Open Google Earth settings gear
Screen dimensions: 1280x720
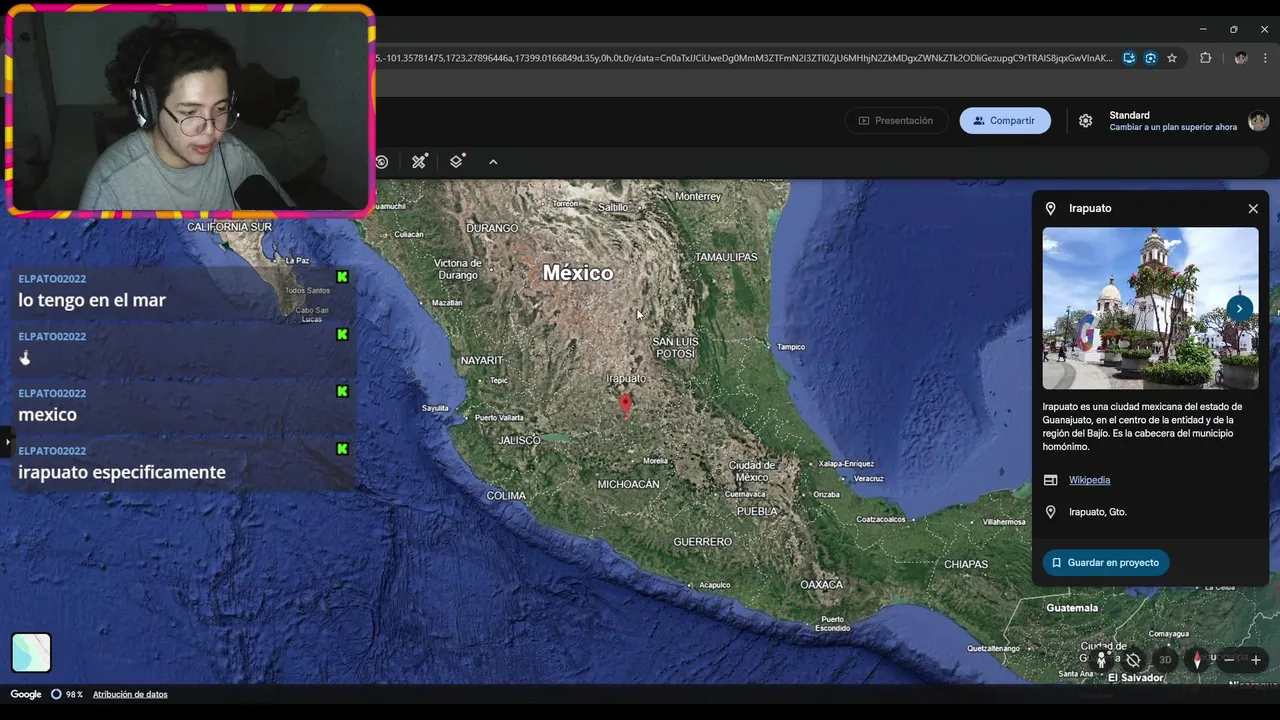(1085, 121)
